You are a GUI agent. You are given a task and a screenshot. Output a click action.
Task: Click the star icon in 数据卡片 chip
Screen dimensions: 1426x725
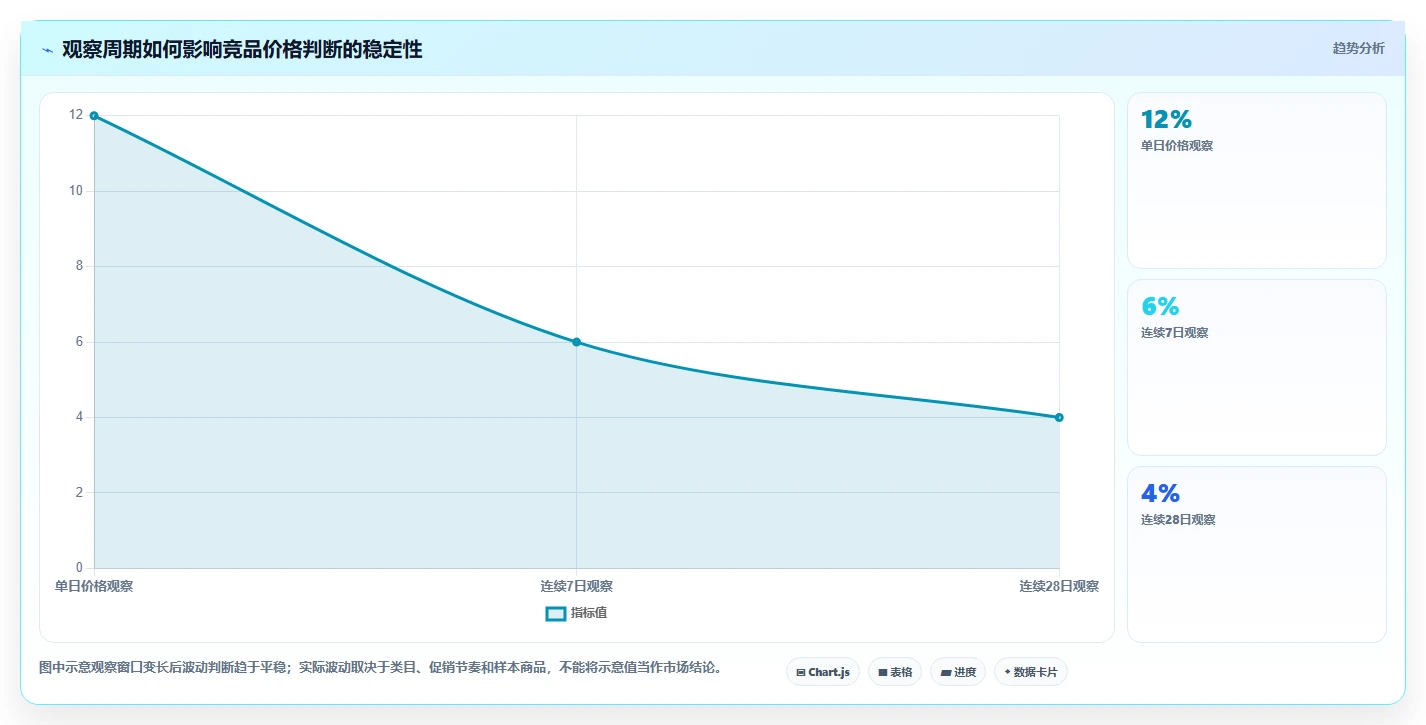(1008, 672)
